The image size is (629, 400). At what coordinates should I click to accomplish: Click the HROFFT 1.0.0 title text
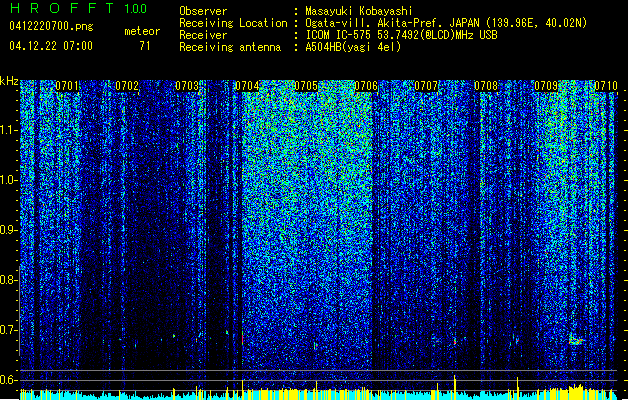tap(78, 8)
